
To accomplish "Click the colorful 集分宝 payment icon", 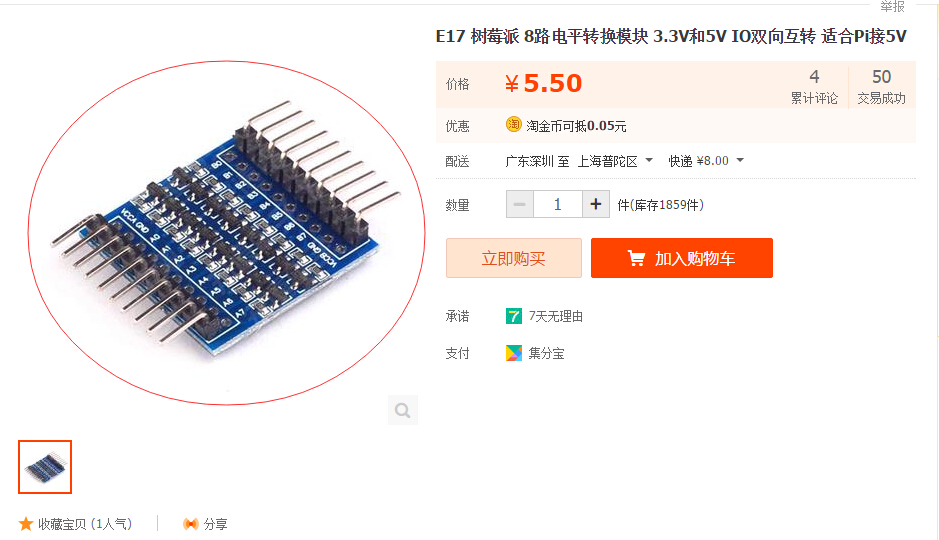I will tap(513, 353).
